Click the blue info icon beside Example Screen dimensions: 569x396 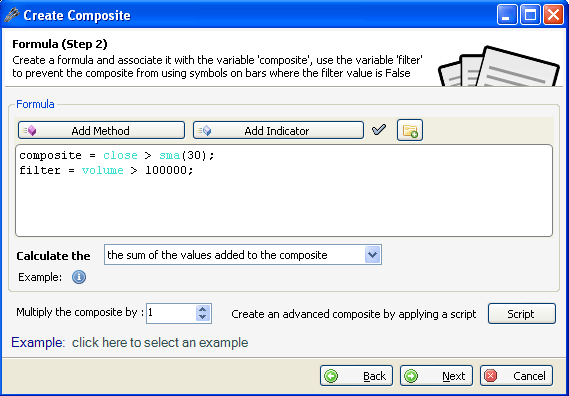pyautogui.click(x=79, y=277)
